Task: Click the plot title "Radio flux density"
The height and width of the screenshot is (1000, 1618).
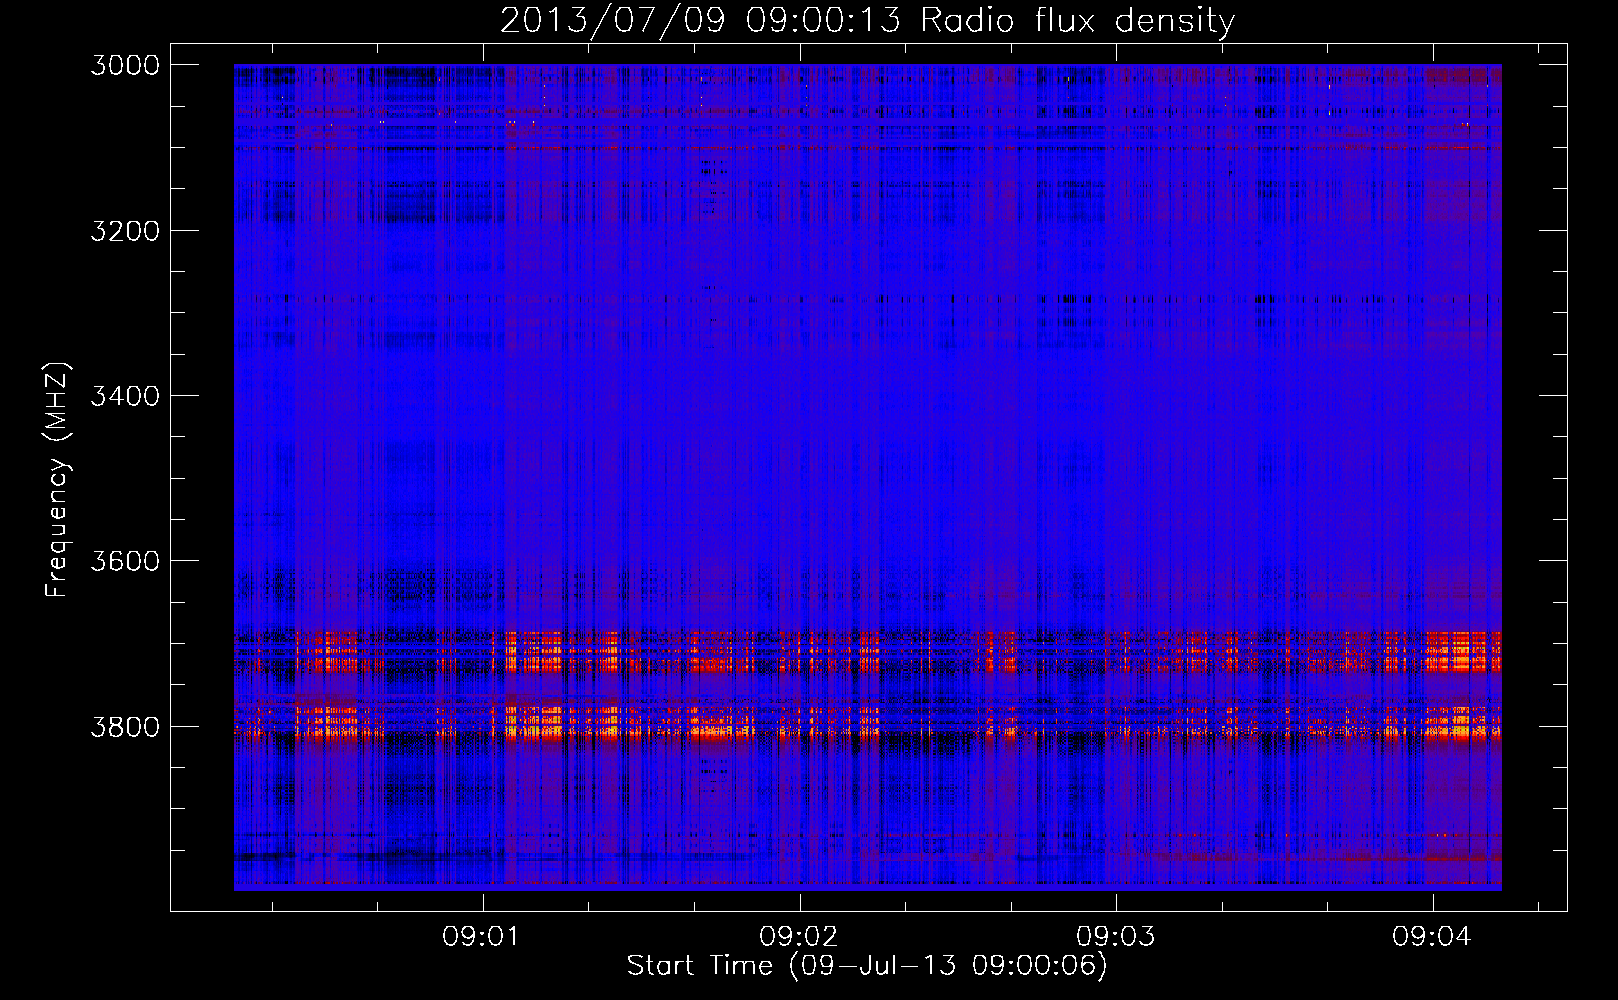Action: pos(1078,21)
